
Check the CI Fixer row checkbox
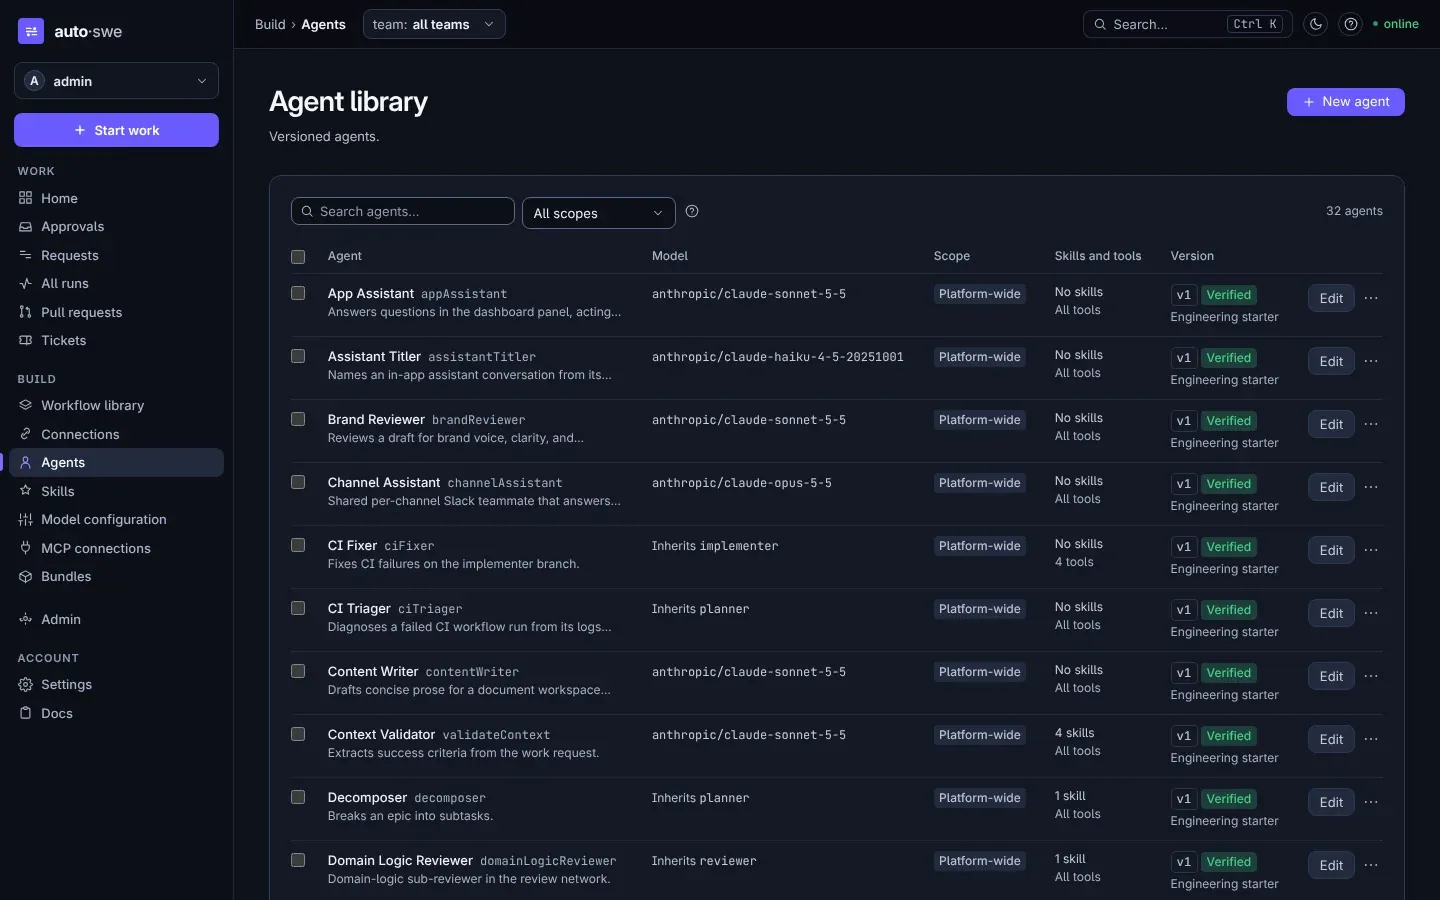pos(298,545)
